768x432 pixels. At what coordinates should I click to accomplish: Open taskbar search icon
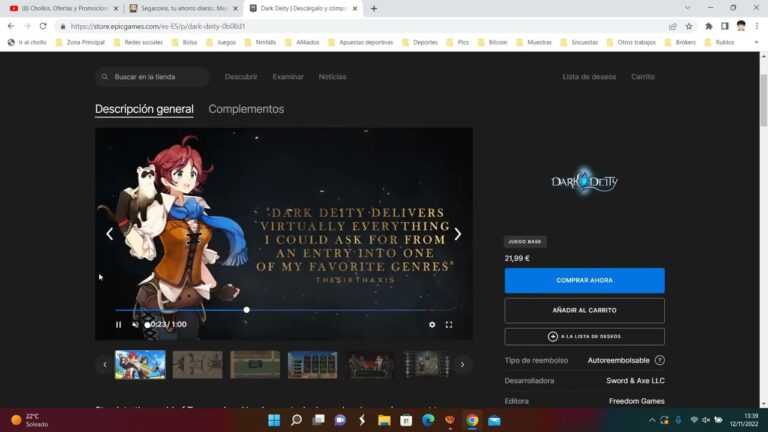click(x=296, y=420)
